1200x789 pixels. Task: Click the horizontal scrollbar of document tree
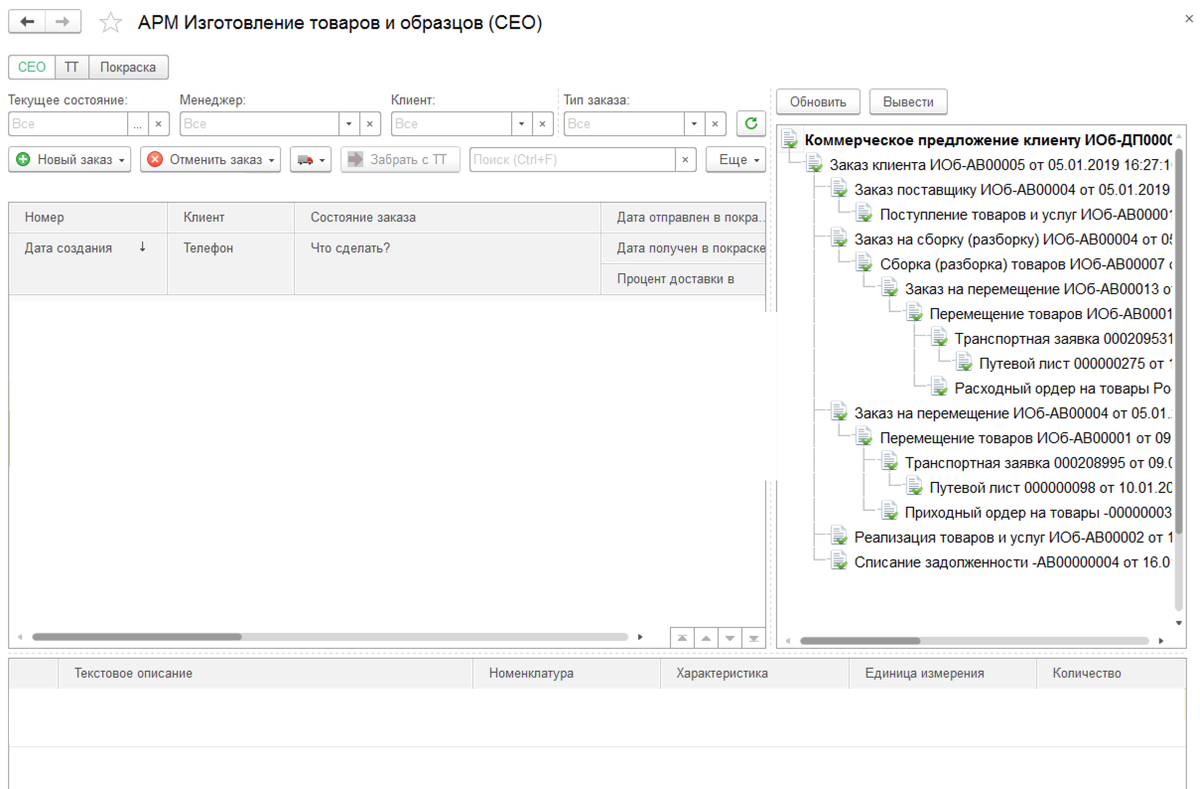click(860, 641)
